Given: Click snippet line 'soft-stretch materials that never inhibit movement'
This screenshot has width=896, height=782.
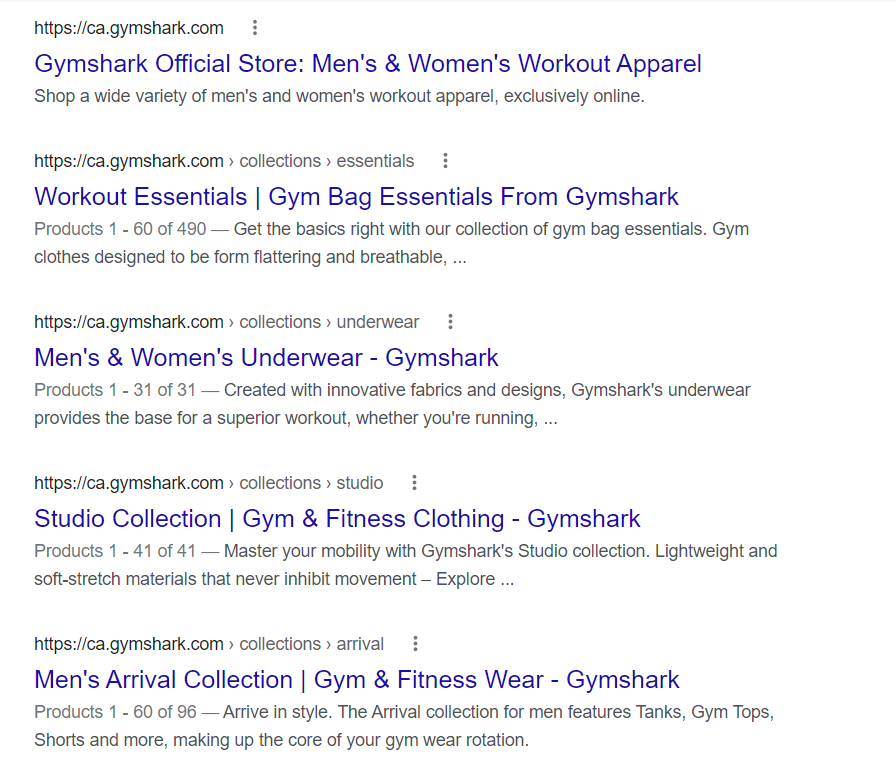Looking at the screenshot, I should (274, 579).
